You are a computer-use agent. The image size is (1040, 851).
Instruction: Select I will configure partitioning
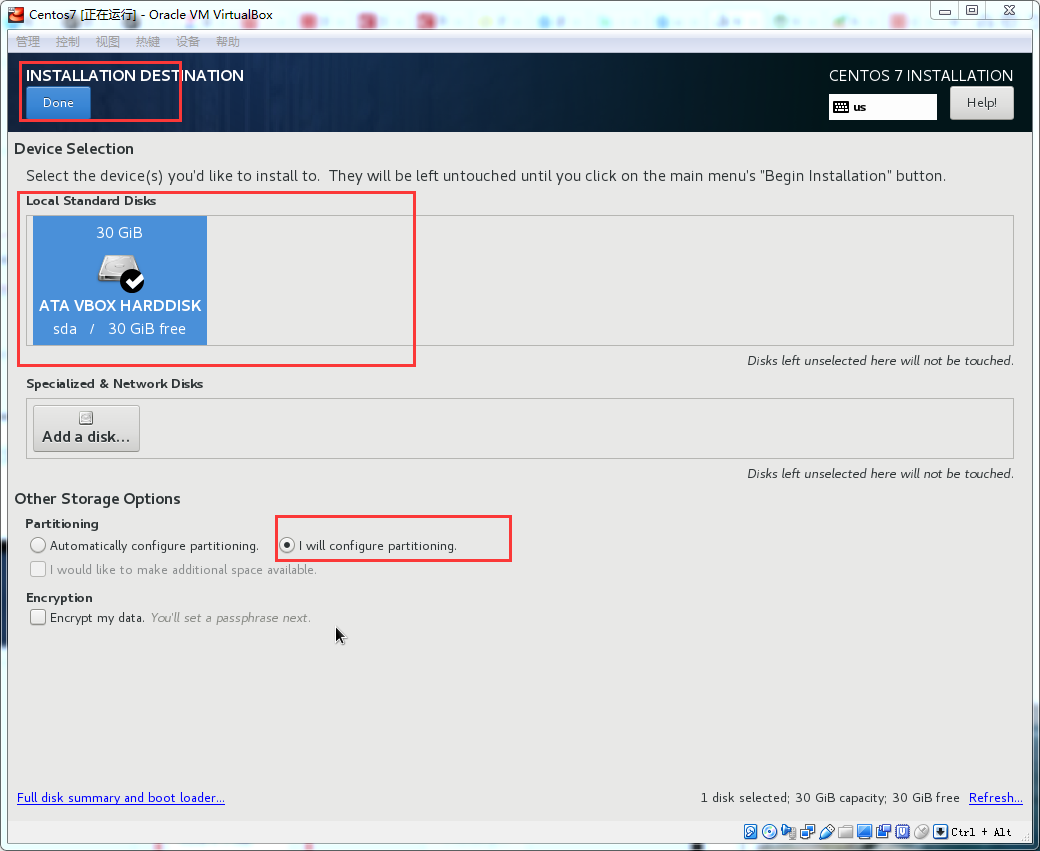click(287, 544)
